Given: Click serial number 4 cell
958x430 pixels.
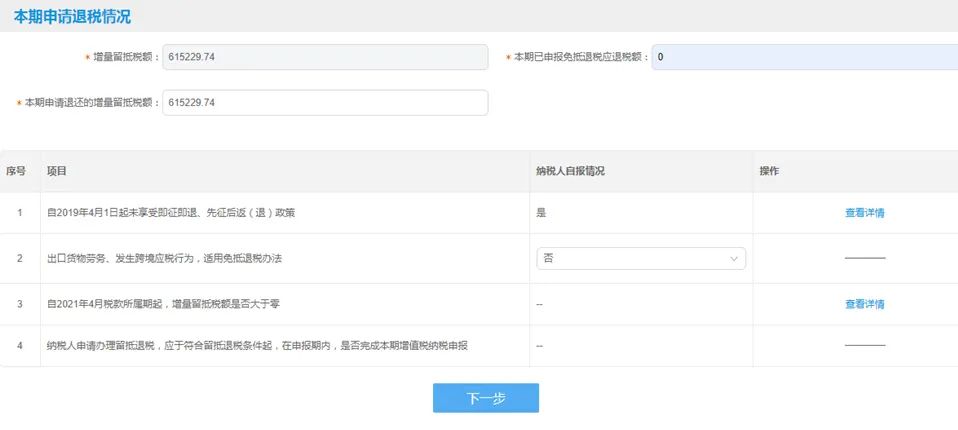Looking at the screenshot, I should coord(20,346).
